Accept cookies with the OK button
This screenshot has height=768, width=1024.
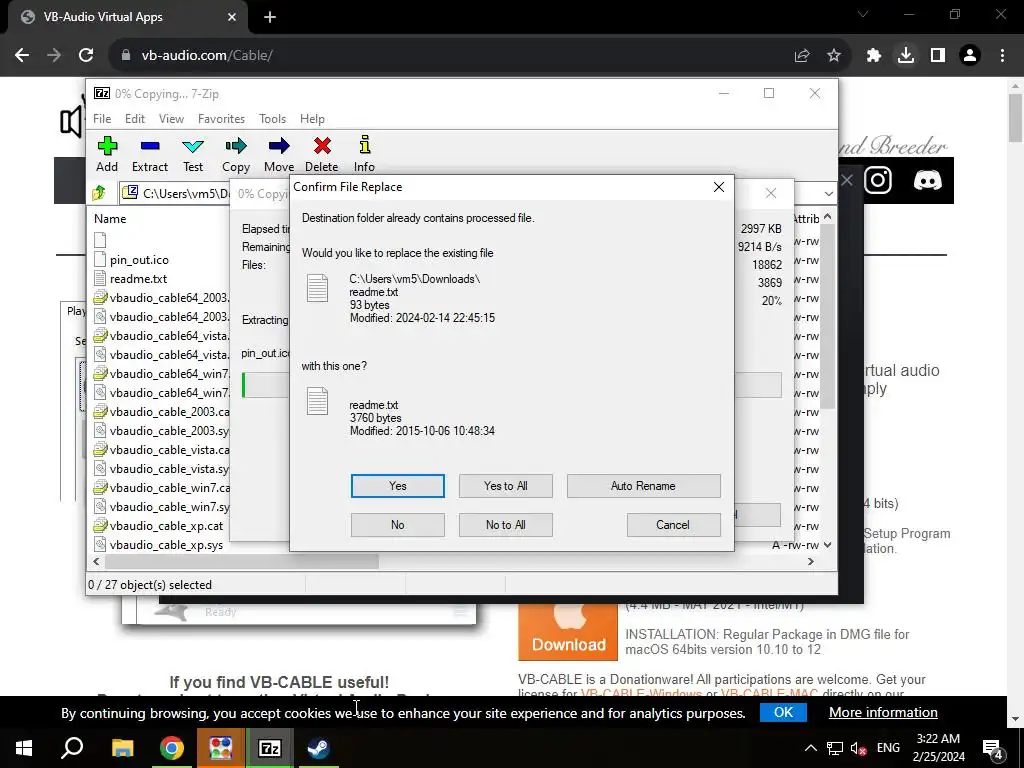(x=783, y=712)
